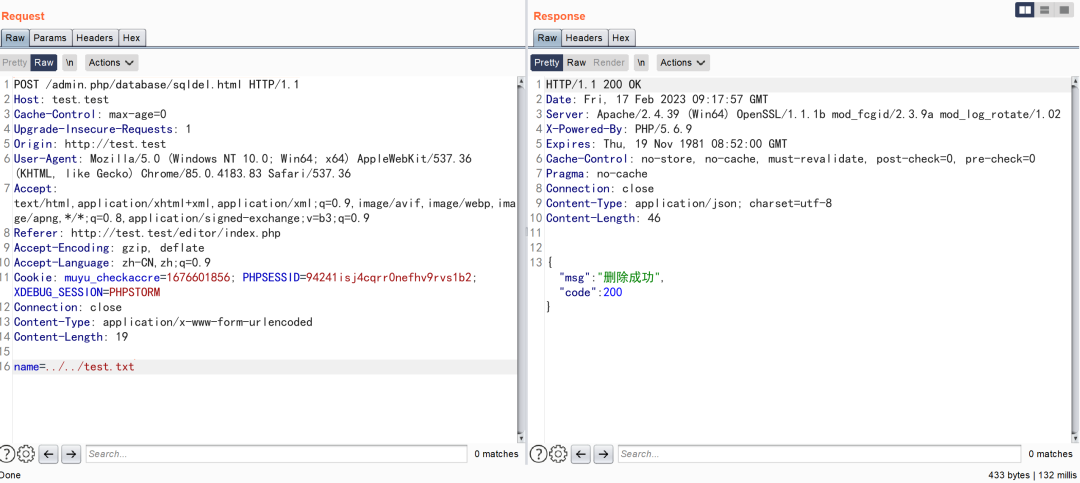Select Request Headers tab

point(95,38)
